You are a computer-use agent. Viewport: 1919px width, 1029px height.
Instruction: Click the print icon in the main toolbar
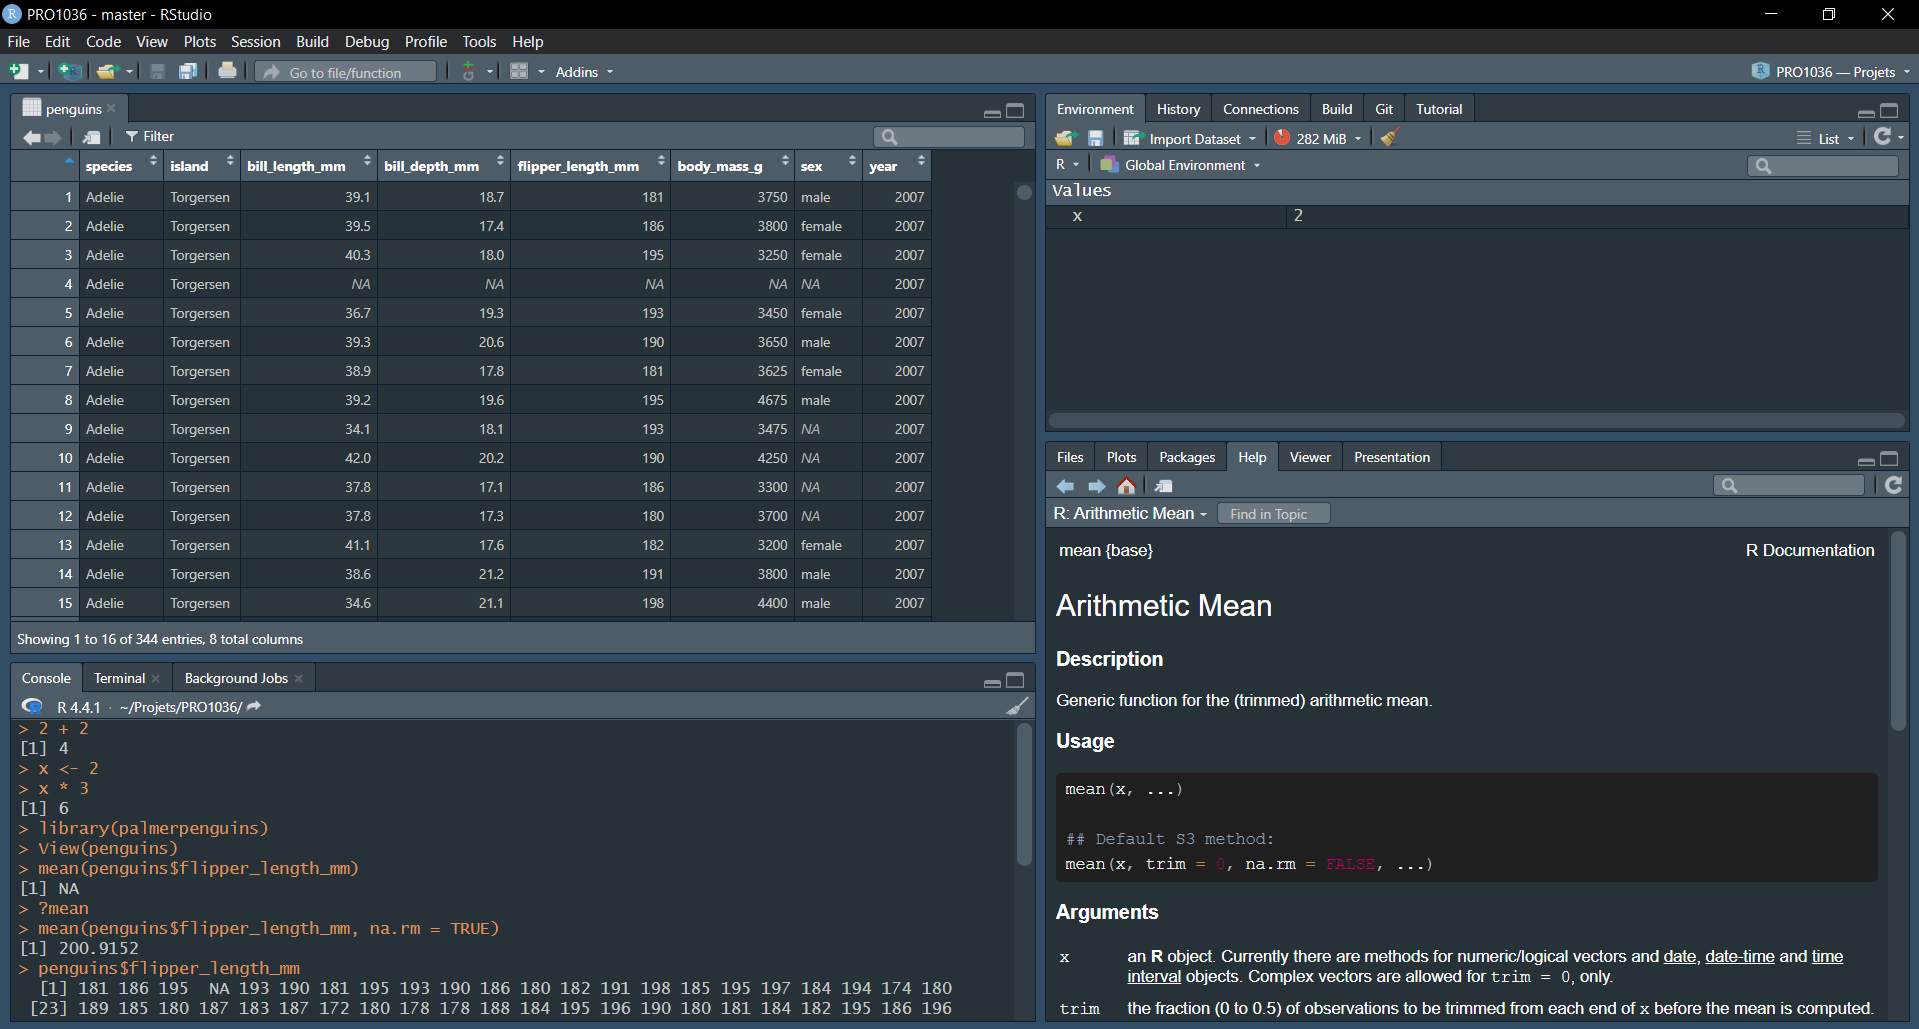[x=227, y=71]
